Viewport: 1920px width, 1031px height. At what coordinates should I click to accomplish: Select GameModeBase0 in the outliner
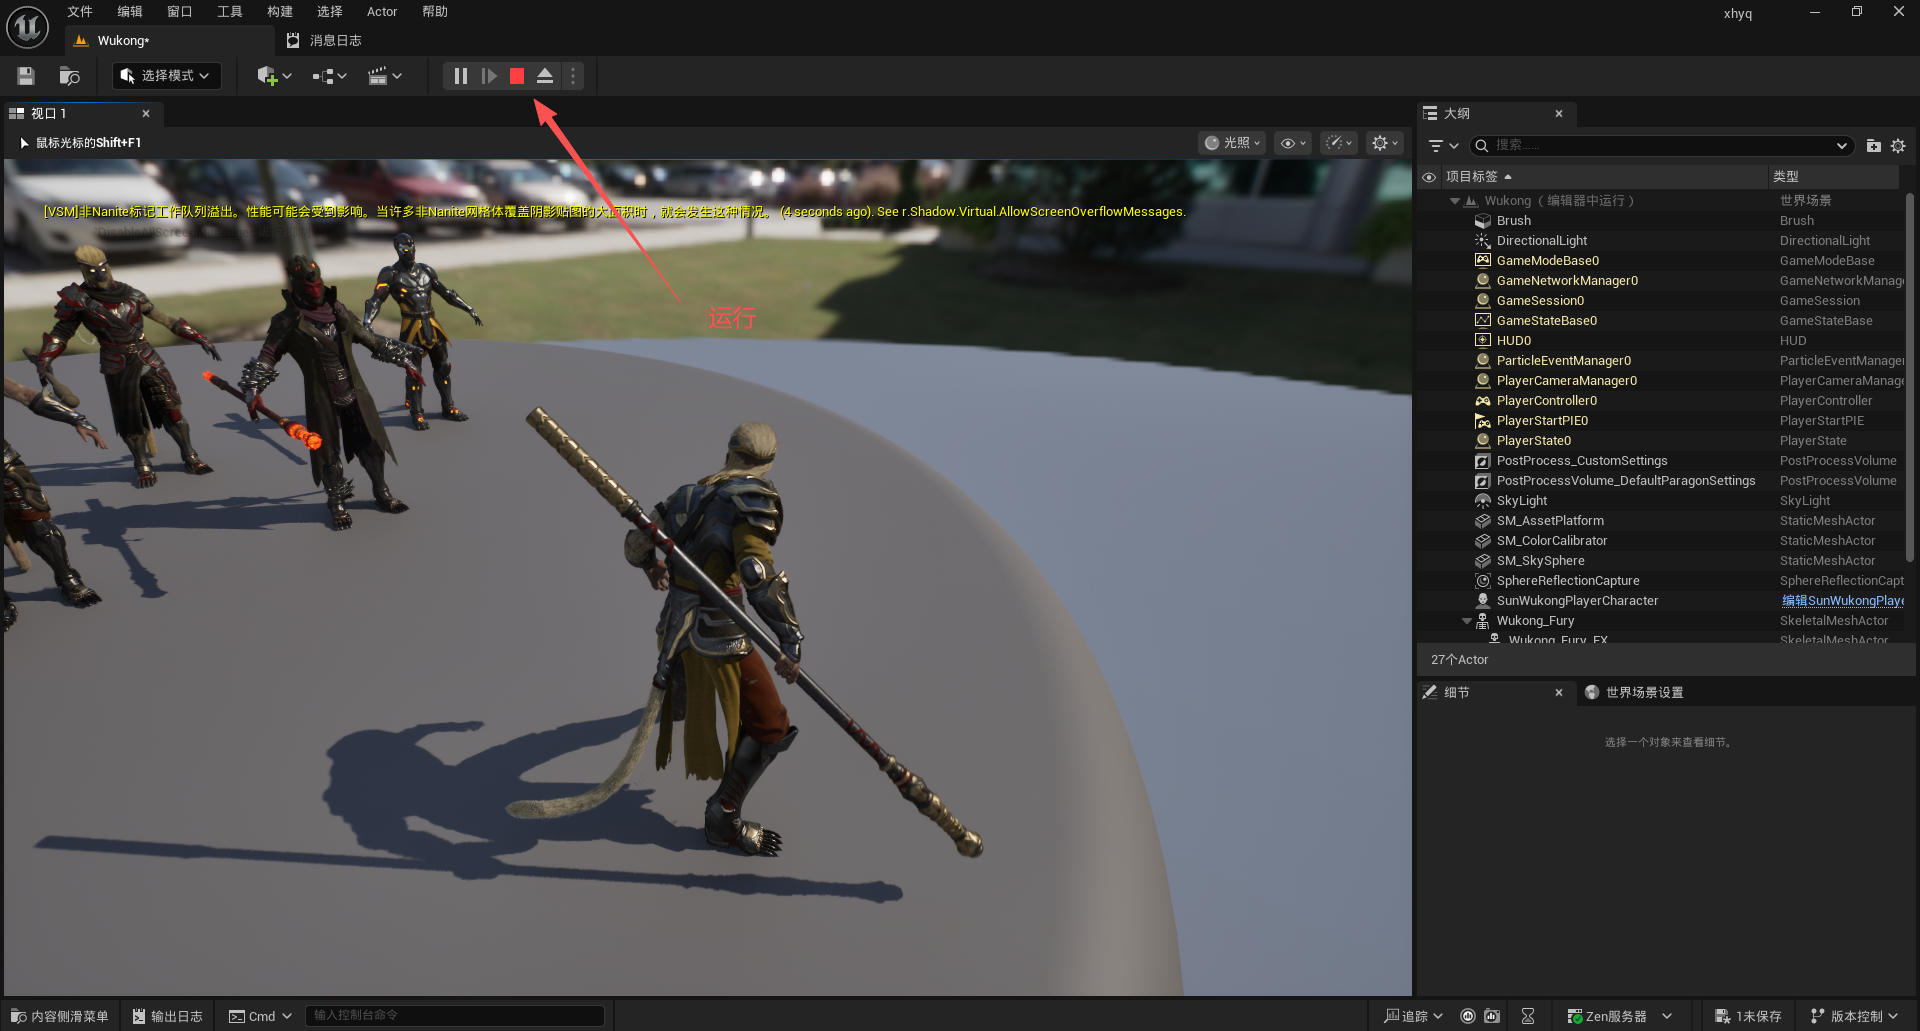(1662, 261)
